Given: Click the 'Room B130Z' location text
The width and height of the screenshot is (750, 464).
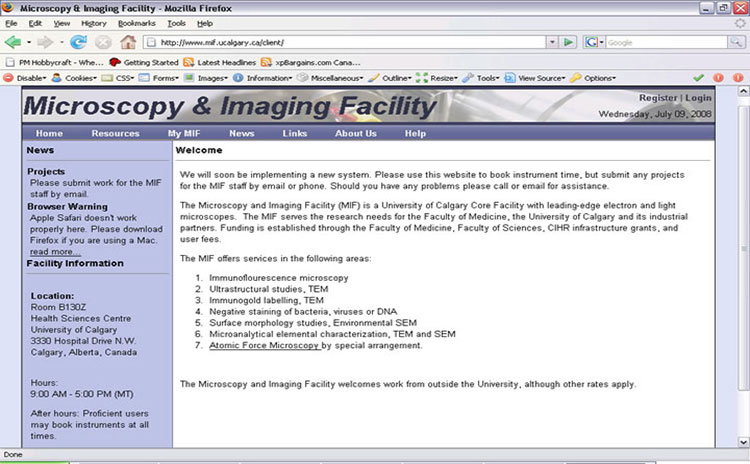Looking at the screenshot, I should point(58,307).
